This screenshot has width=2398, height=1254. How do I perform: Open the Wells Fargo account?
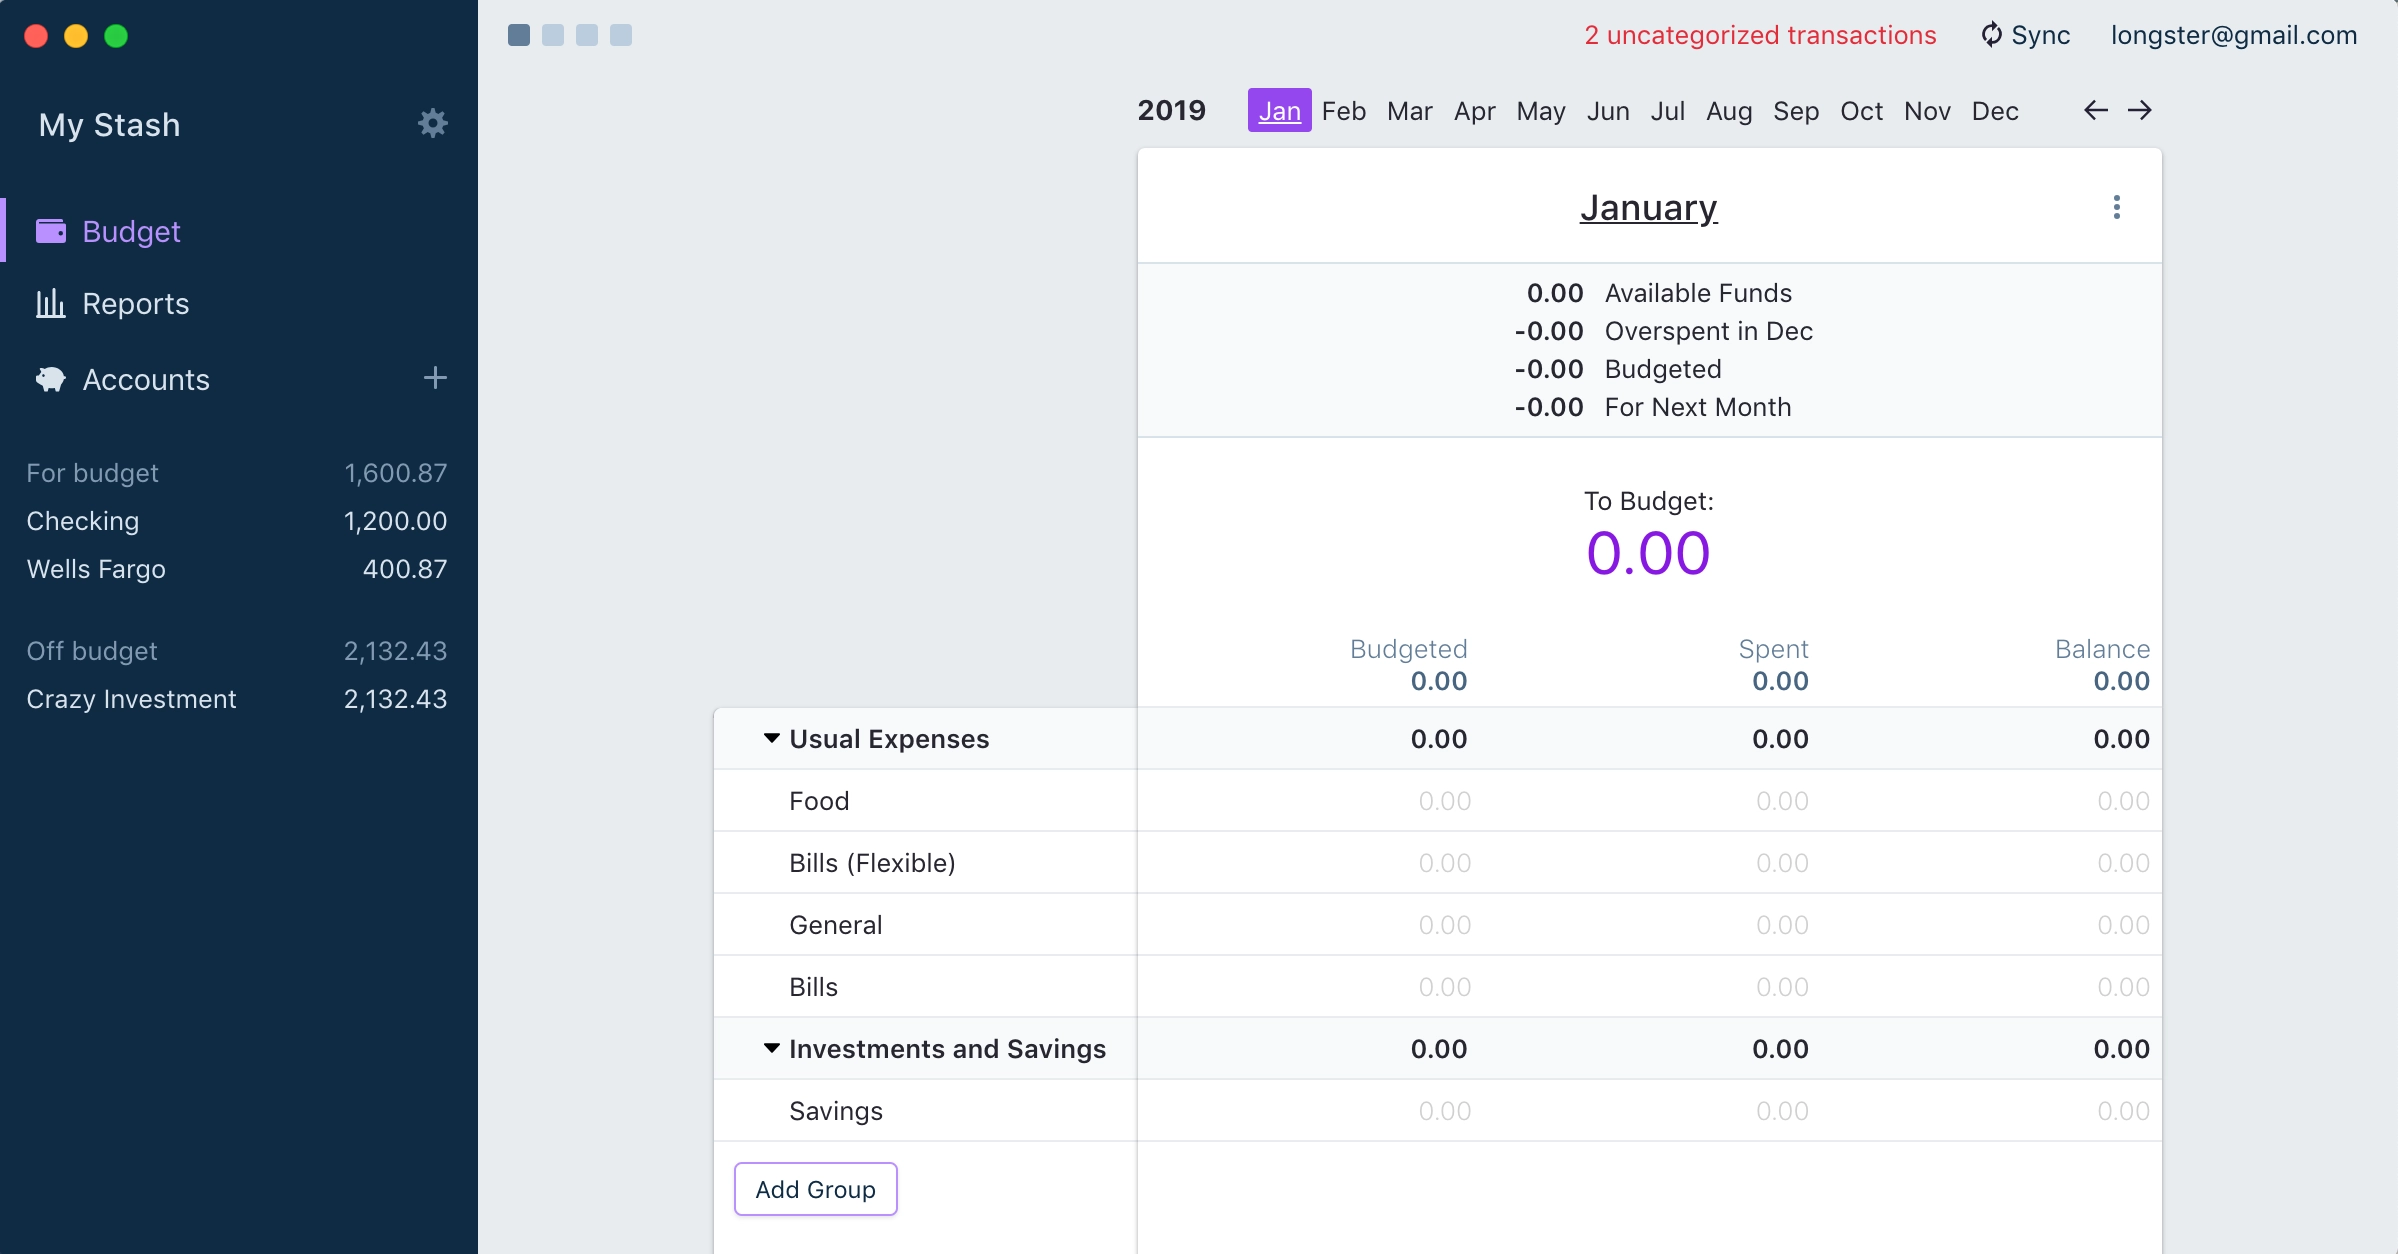96,569
